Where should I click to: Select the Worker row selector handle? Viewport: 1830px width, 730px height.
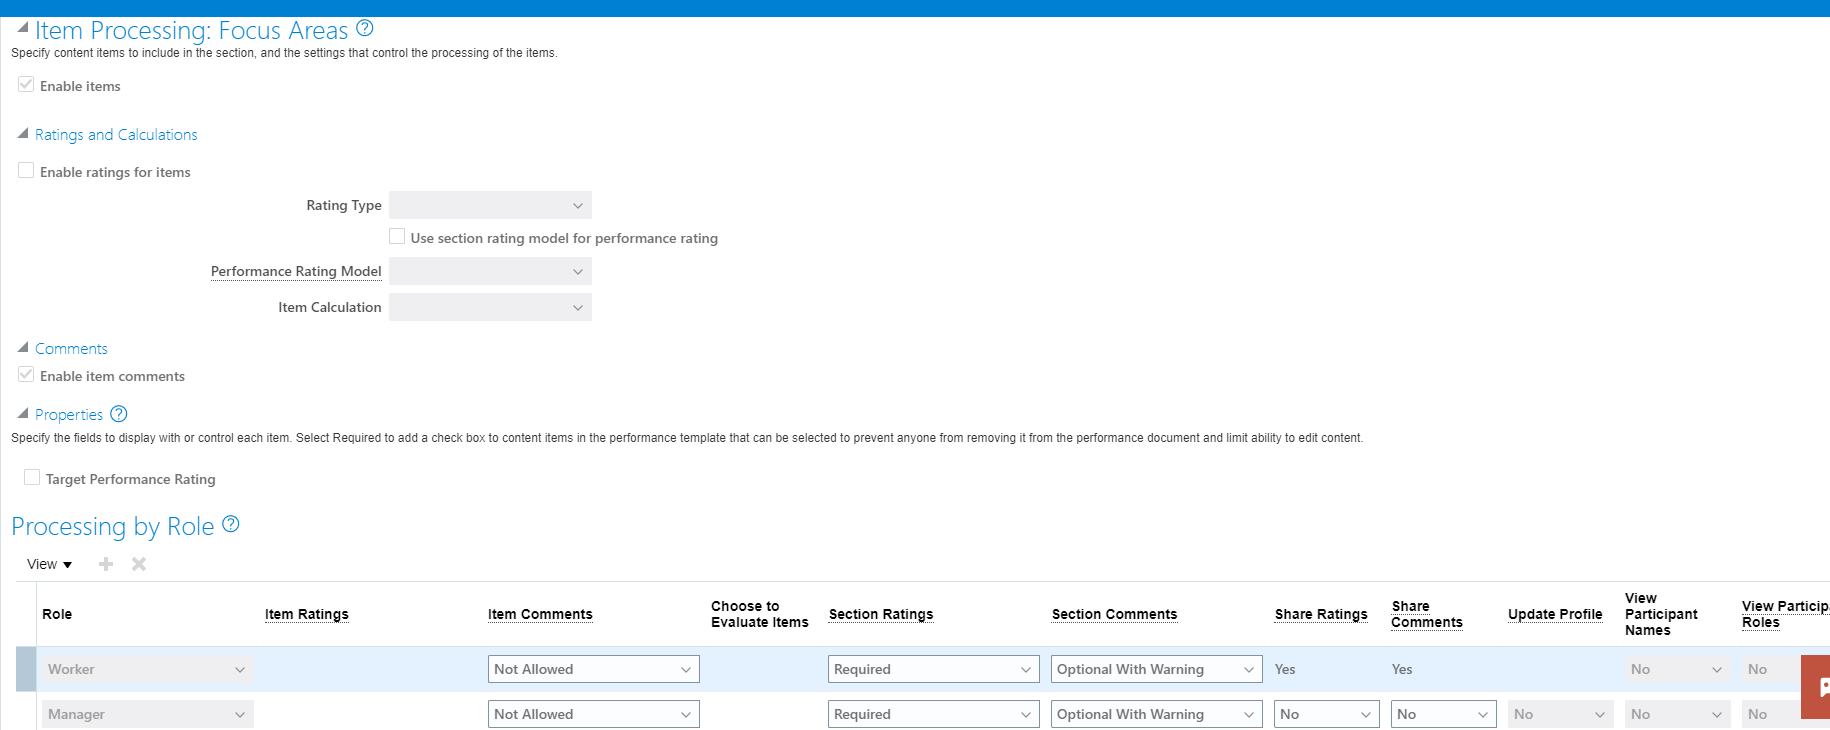click(x=26, y=669)
